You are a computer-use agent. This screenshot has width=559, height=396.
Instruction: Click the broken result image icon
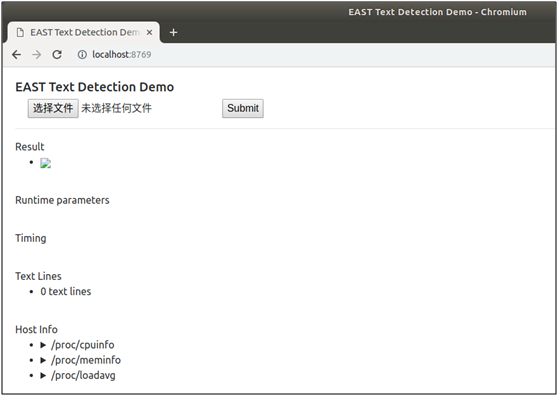coord(46,163)
